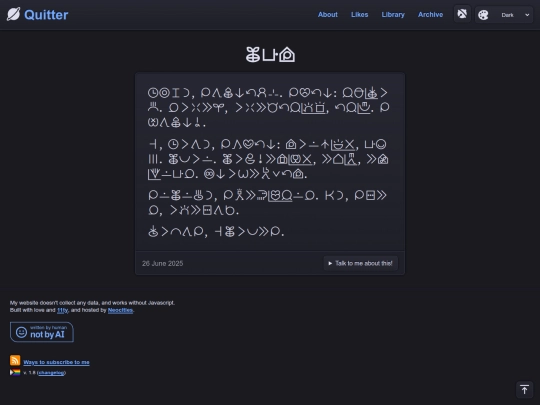Screen dimensions: 540x405
Task: Toggle the crossed-out bell icon button
Action: (462, 14)
